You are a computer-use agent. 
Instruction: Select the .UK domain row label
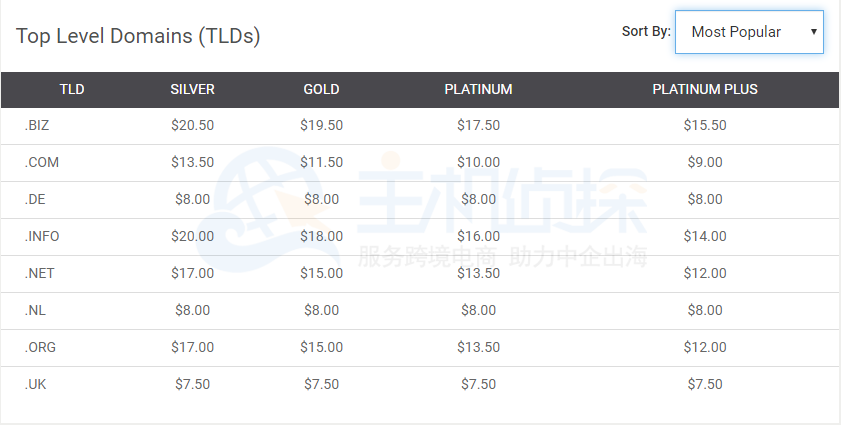[35, 384]
